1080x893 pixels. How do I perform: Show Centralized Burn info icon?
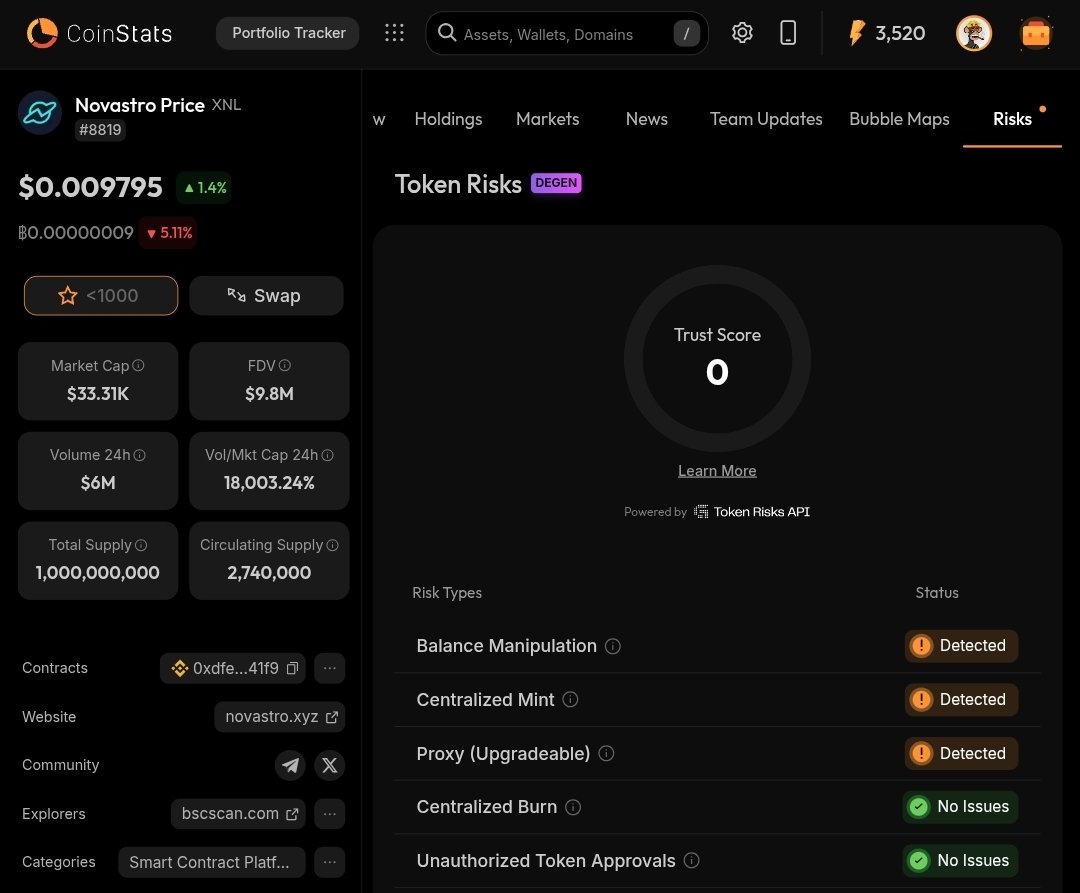click(x=573, y=807)
